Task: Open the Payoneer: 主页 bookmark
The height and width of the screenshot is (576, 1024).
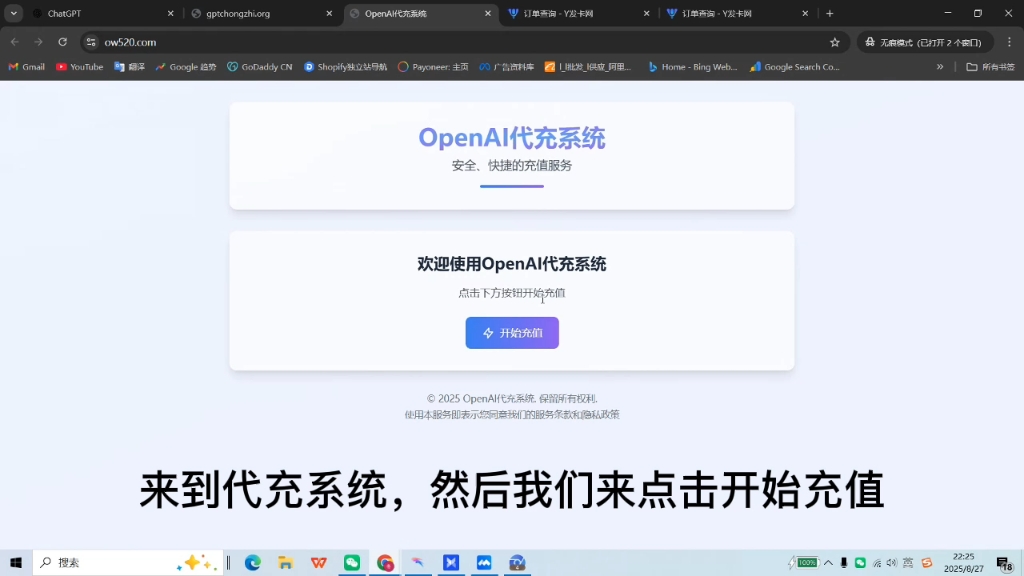Action: [x=433, y=67]
